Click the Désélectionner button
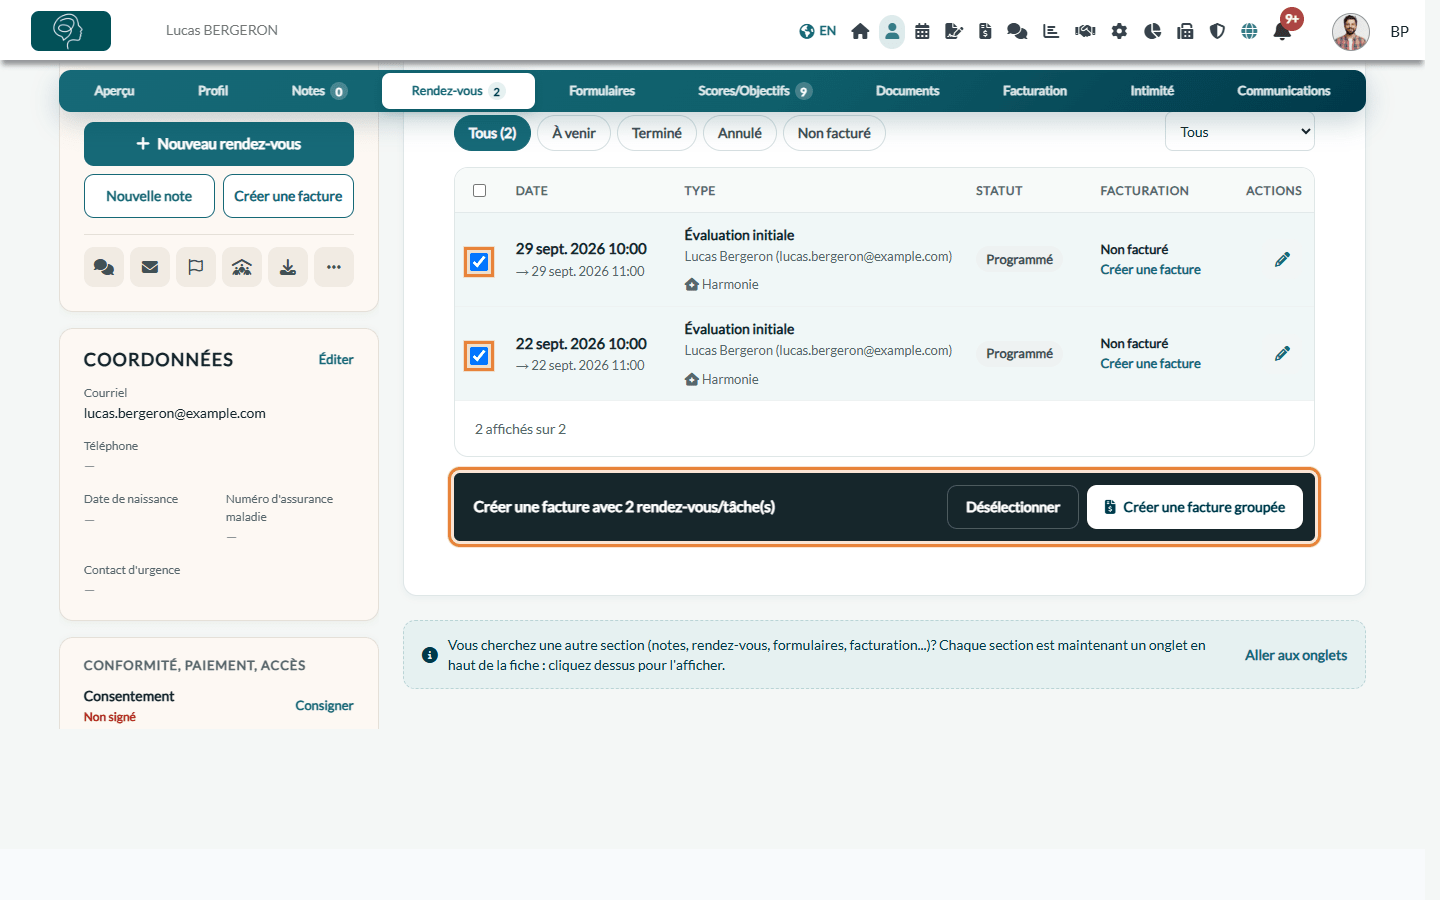 1013,507
